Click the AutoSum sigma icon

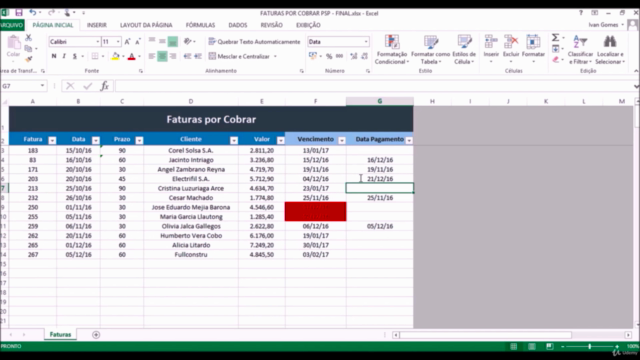pos(556,38)
